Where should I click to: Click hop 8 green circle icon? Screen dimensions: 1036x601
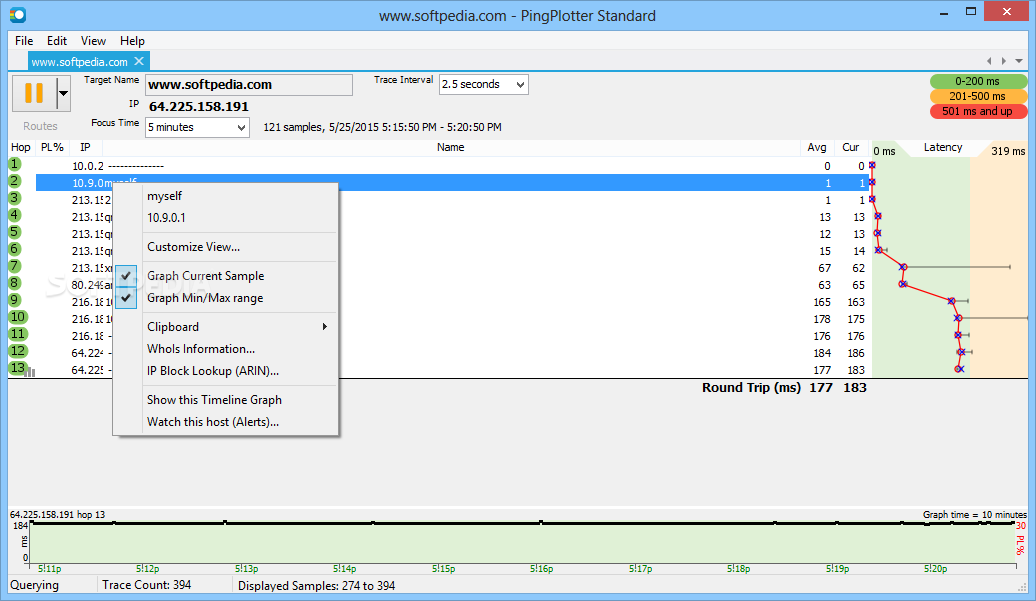[15, 283]
